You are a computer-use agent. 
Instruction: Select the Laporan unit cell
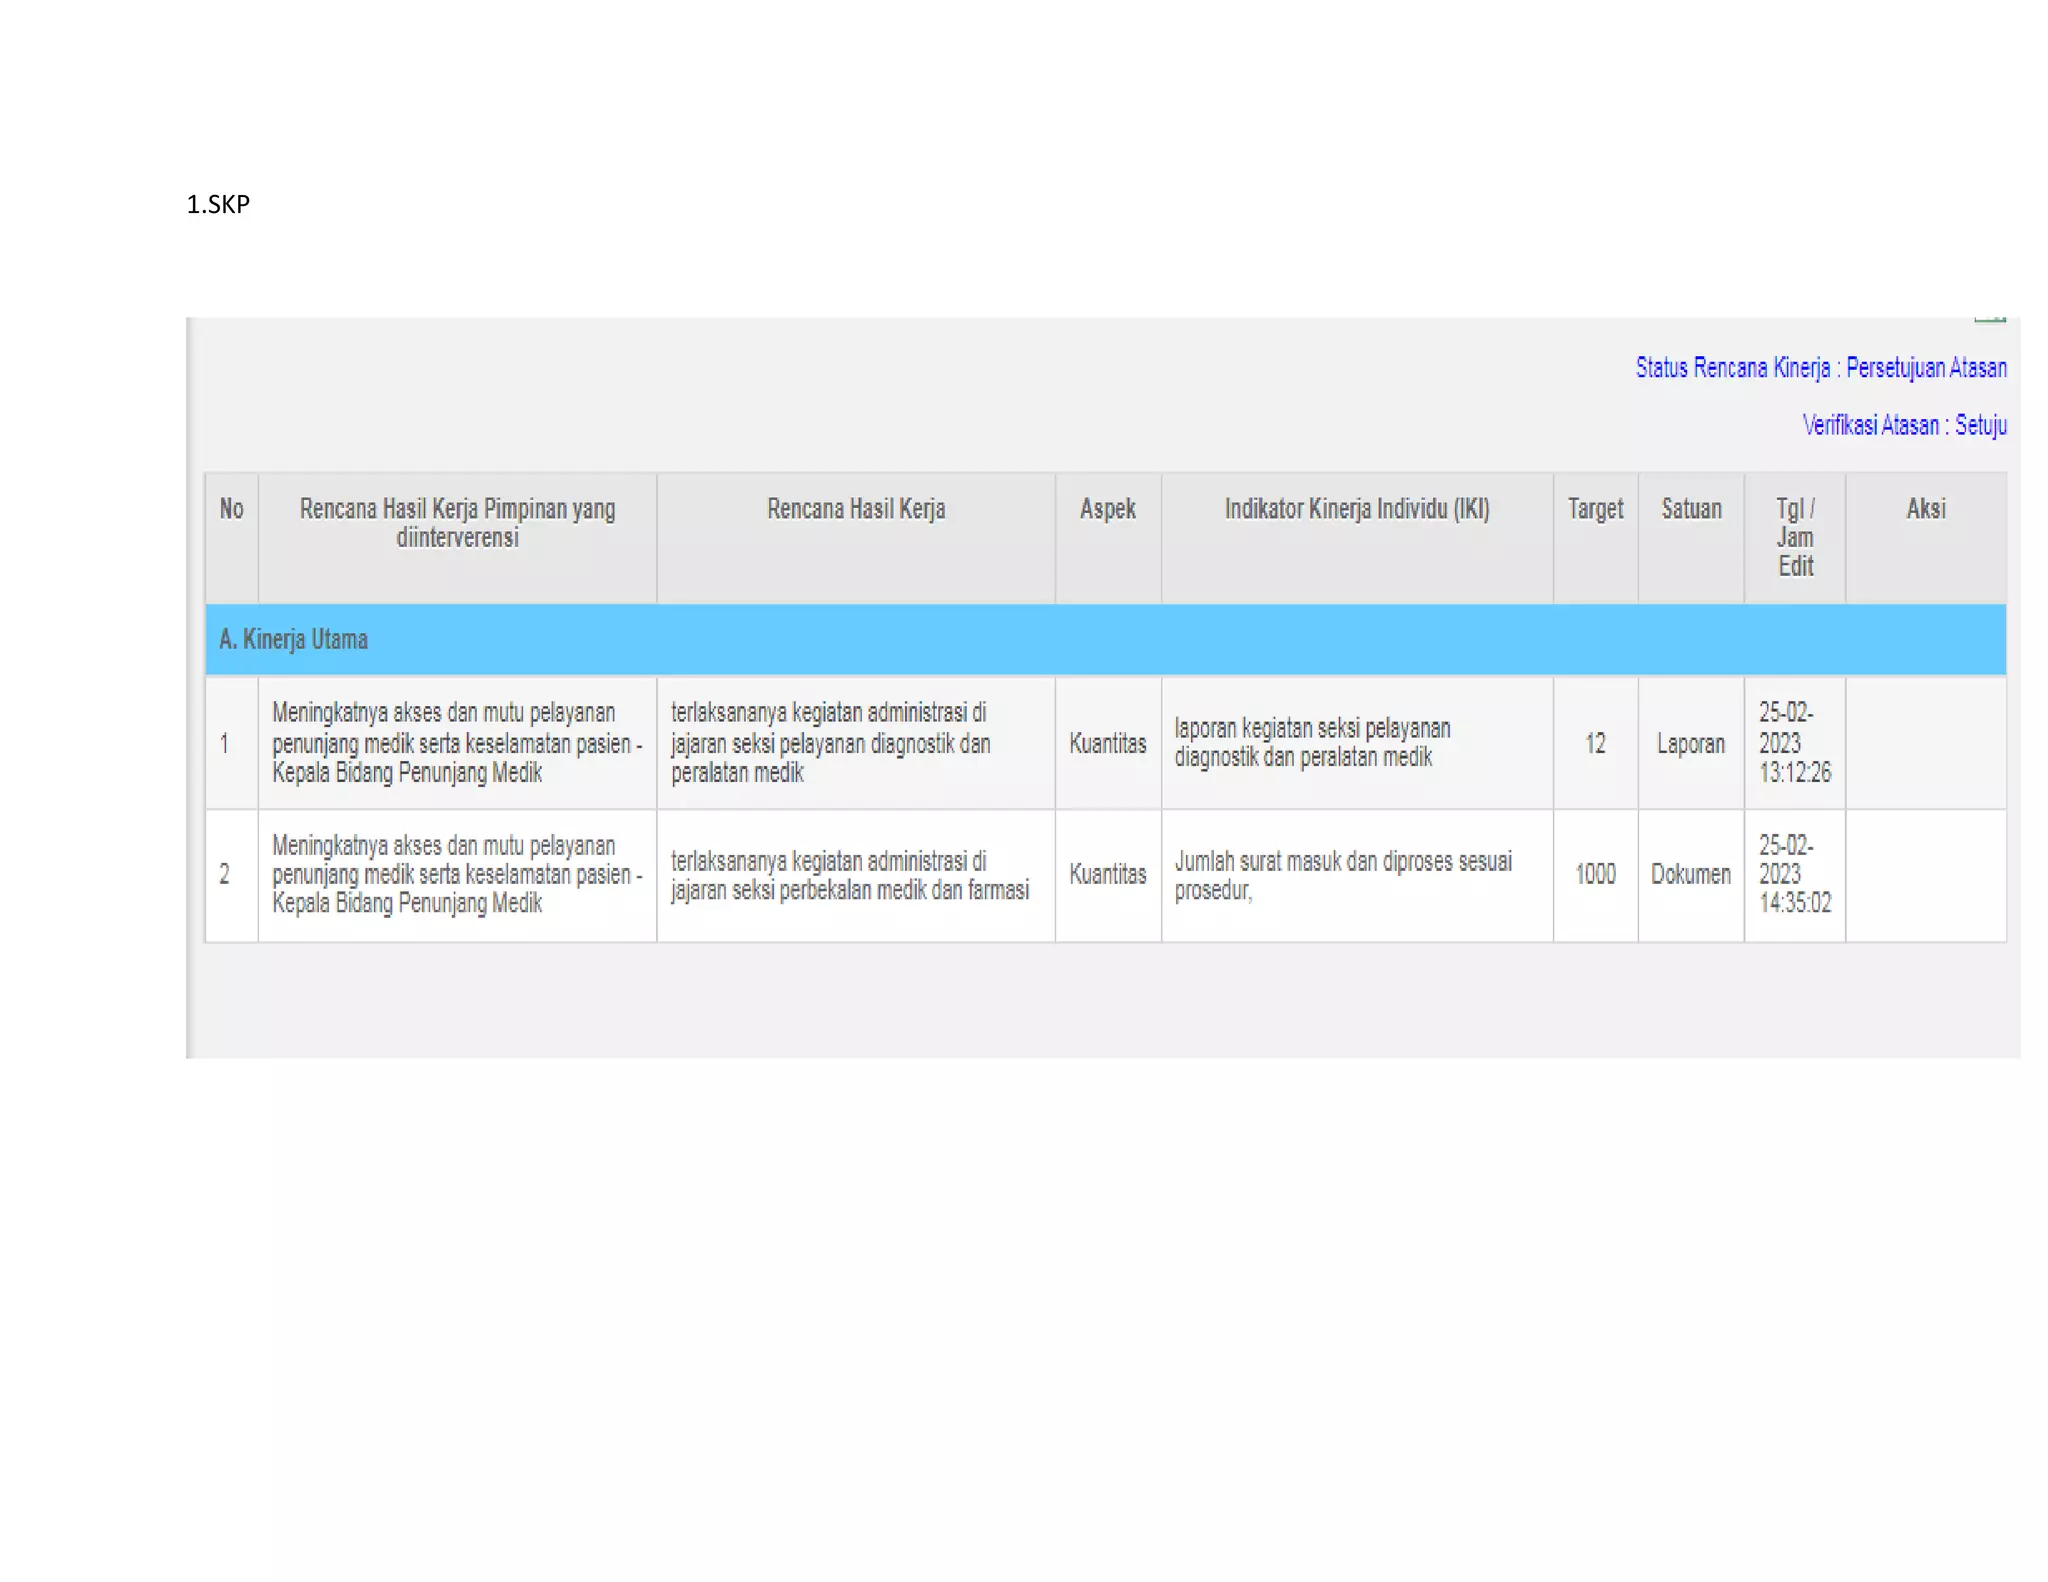pyautogui.click(x=1690, y=744)
